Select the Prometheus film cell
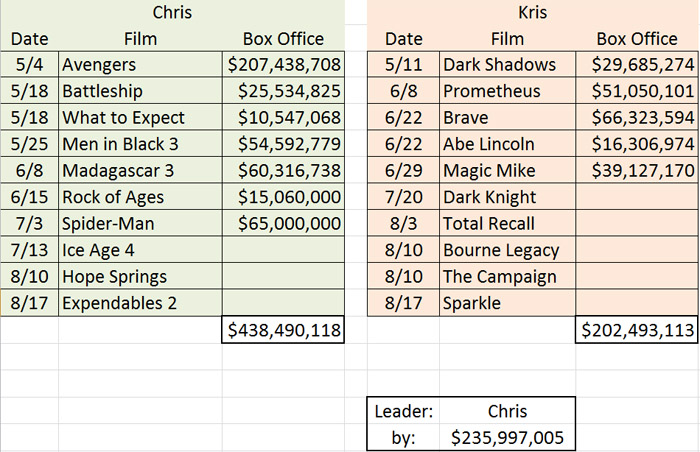 pyautogui.click(x=507, y=91)
